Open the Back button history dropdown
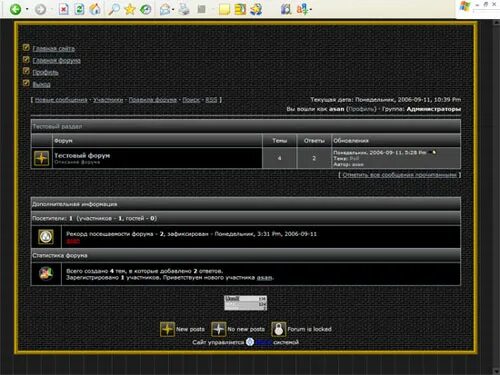This screenshot has height=375, width=500. pyautogui.click(x=27, y=9)
